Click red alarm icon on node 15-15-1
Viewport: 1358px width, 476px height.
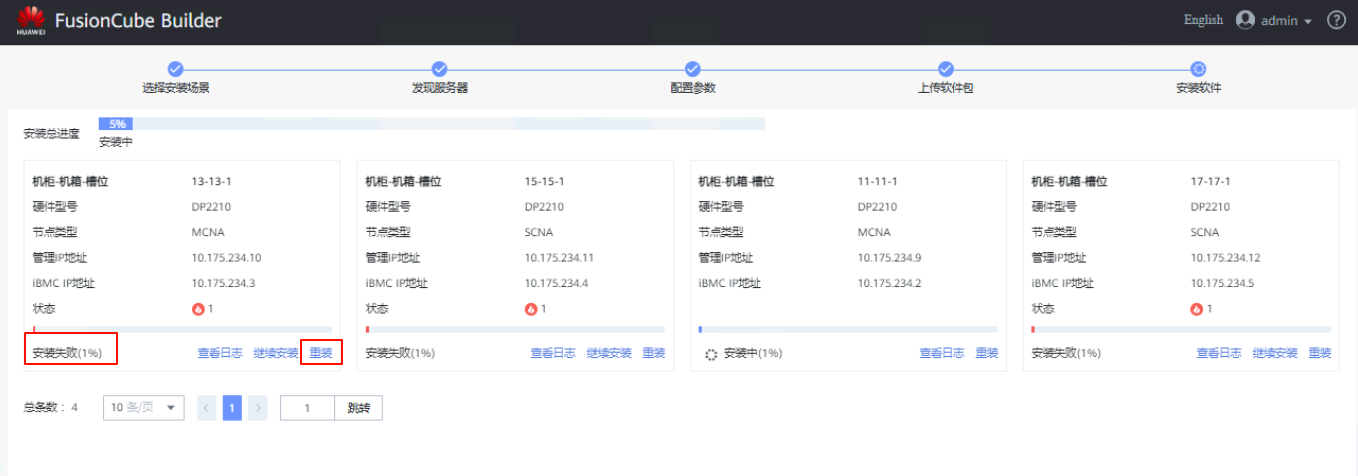[531, 309]
